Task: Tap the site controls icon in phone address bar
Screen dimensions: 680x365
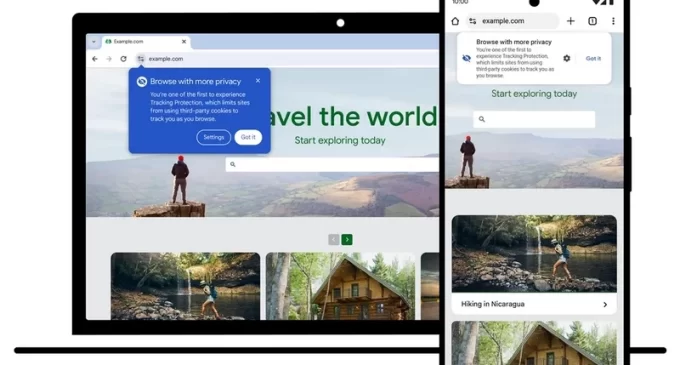Action: pos(473,21)
